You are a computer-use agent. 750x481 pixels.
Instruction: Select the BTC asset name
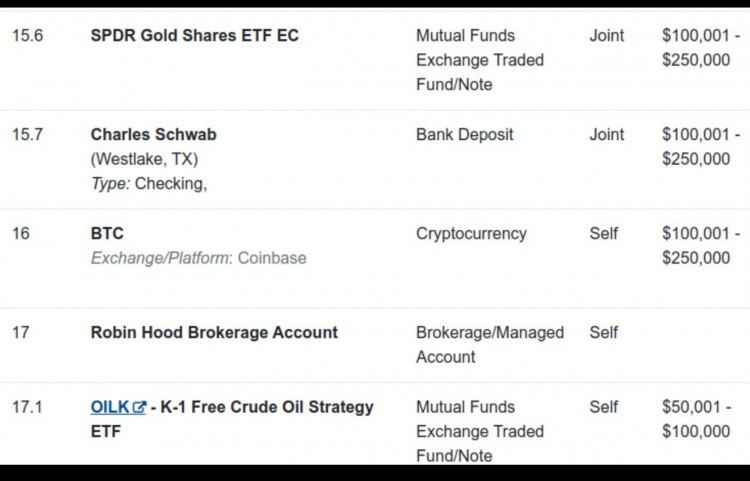[107, 233]
